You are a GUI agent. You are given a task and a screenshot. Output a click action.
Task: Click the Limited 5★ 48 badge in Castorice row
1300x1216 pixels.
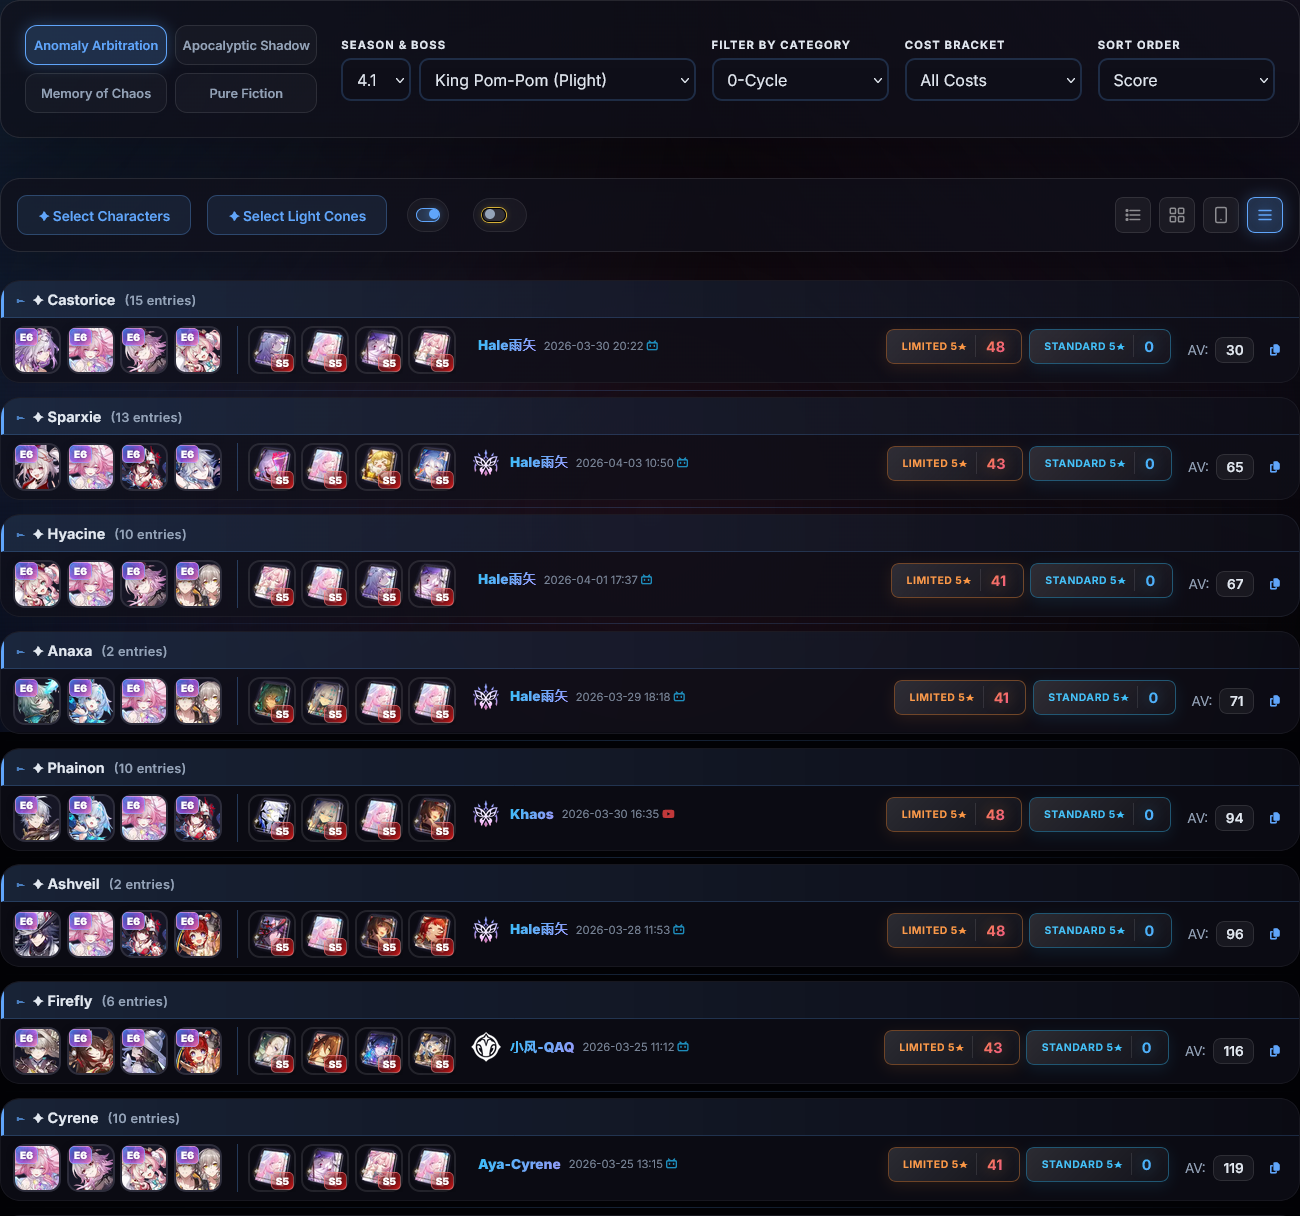[954, 347]
